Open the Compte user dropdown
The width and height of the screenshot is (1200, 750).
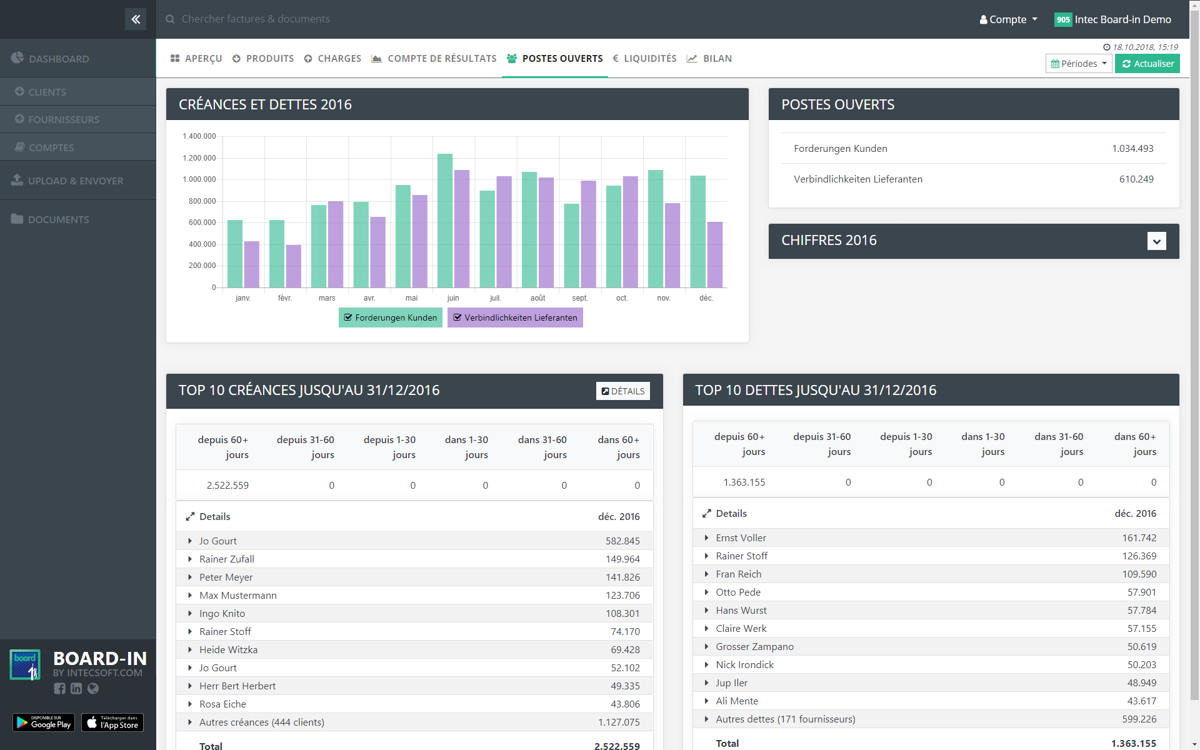(1008, 19)
